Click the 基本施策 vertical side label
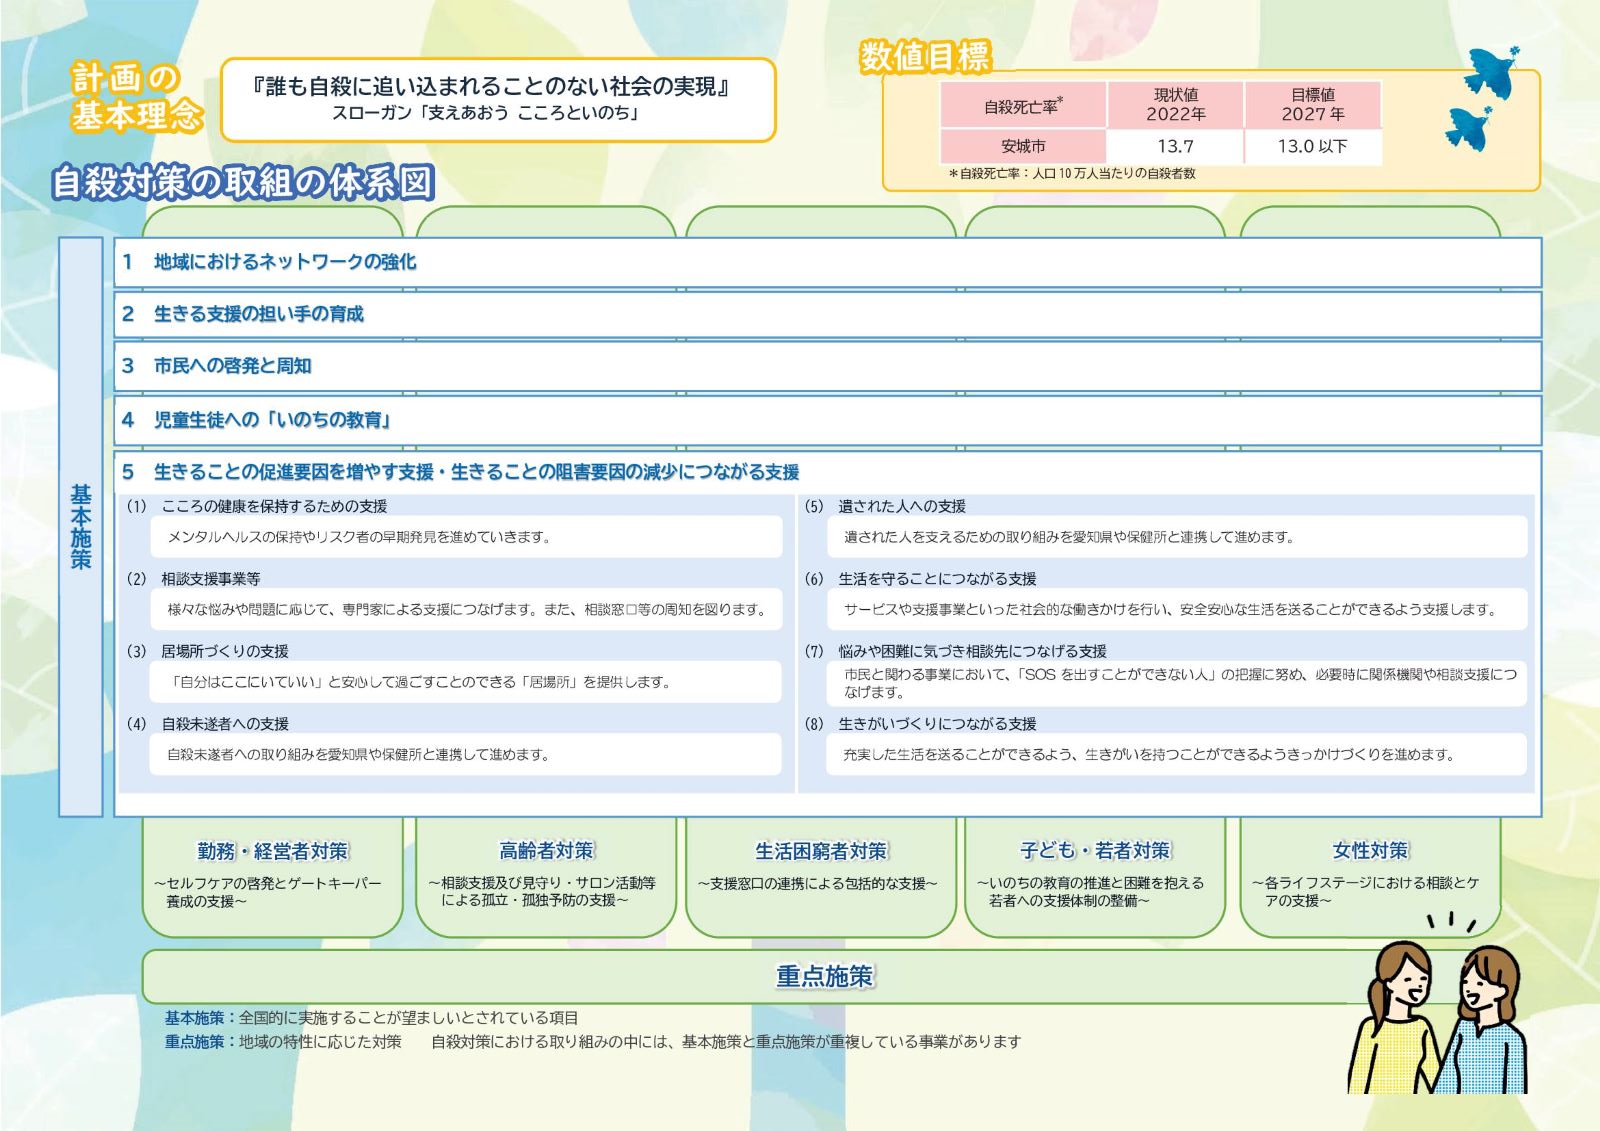1600x1131 pixels. [x=81, y=527]
